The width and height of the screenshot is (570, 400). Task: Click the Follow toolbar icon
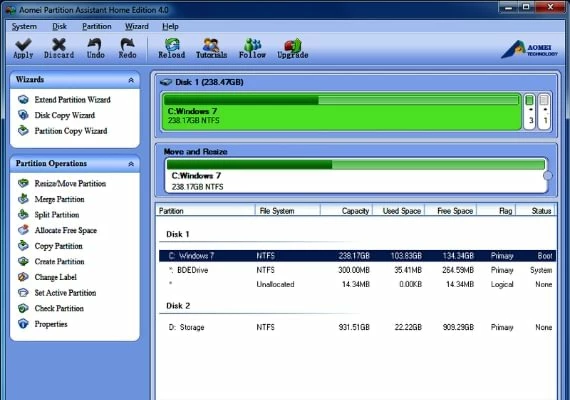(x=252, y=44)
